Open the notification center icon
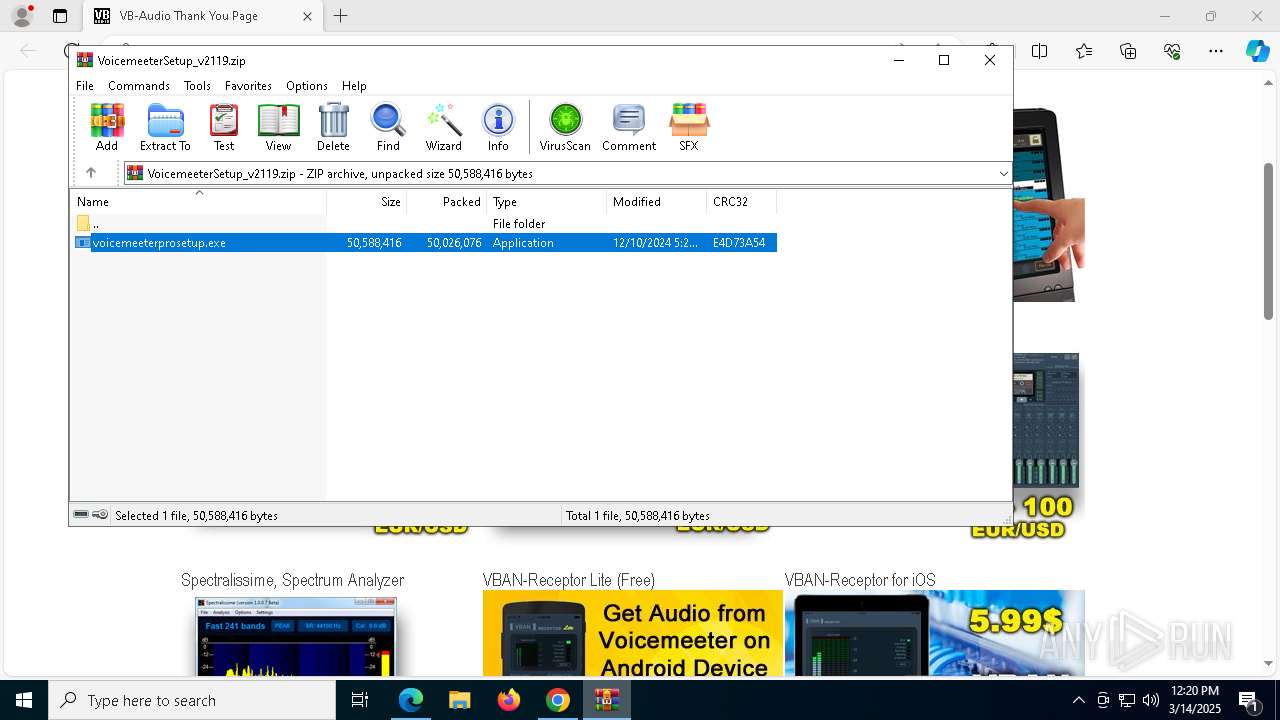The image size is (1280, 720). click(x=1248, y=701)
